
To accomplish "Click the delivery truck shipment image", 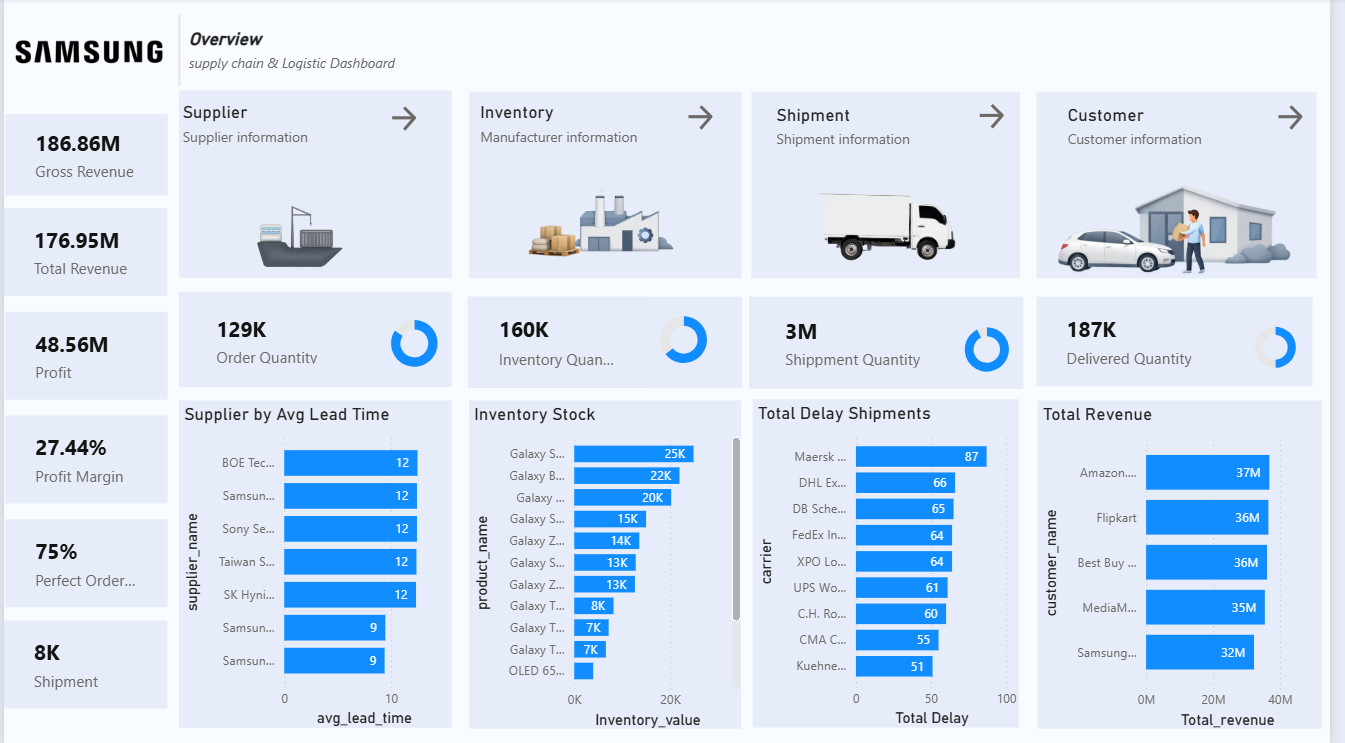I will (886, 226).
